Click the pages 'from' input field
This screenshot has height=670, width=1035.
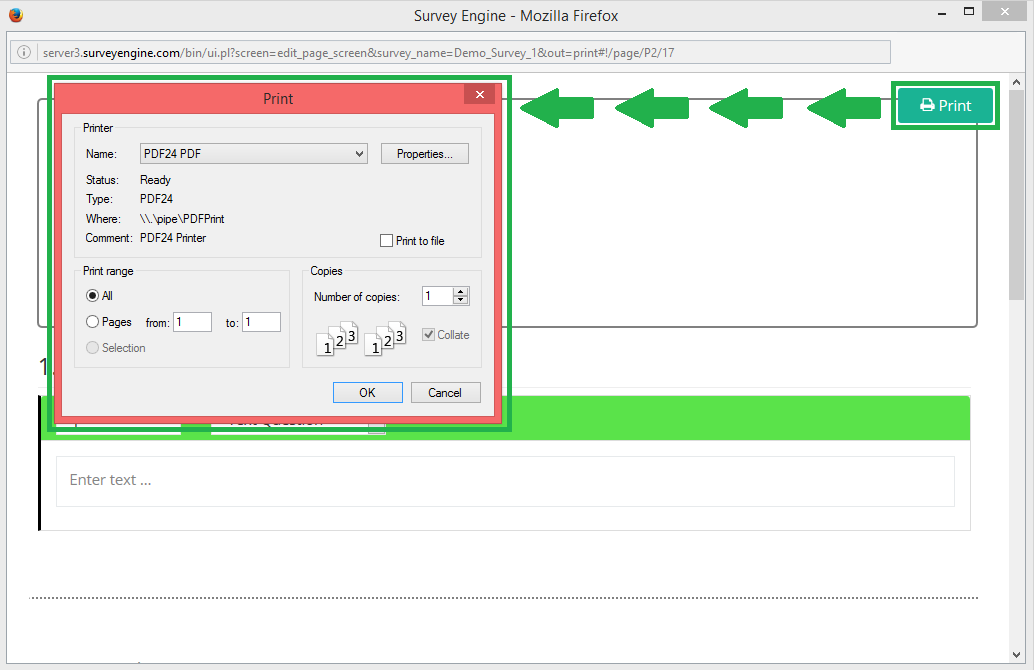click(192, 322)
